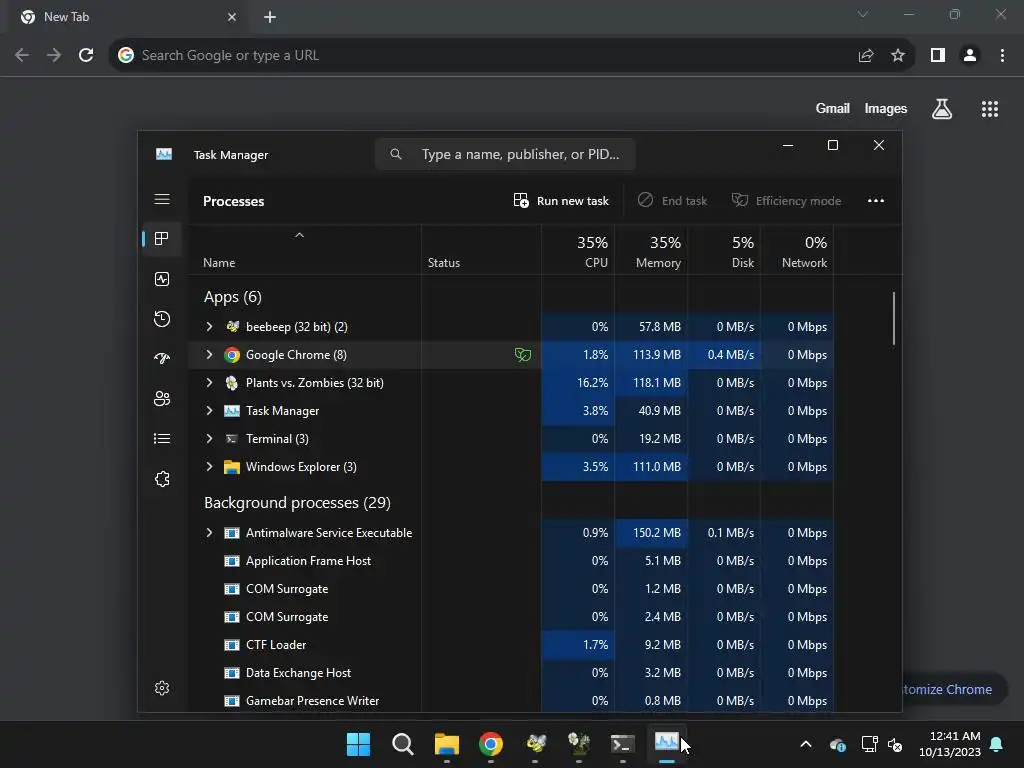Click the muted volume tray icon
1024x768 pixels.
895,744
